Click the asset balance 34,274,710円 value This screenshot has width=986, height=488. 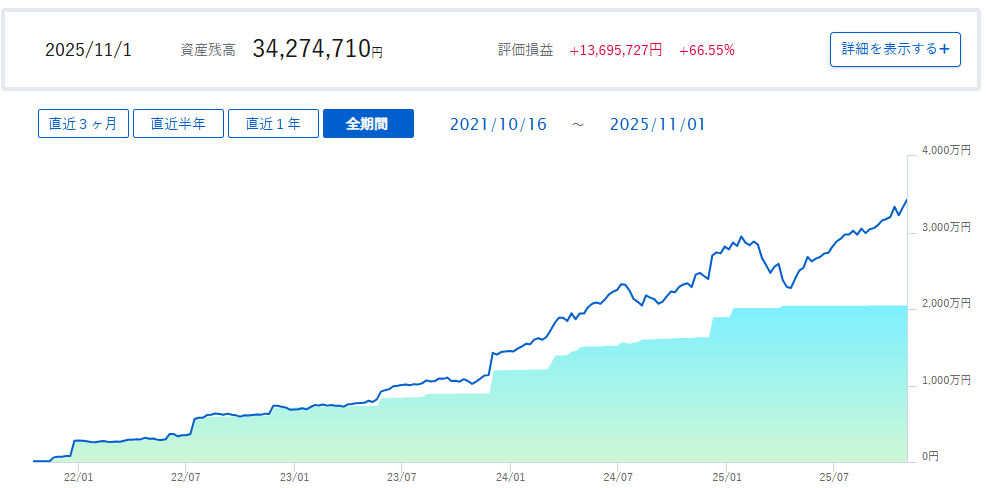click(317, 49)
